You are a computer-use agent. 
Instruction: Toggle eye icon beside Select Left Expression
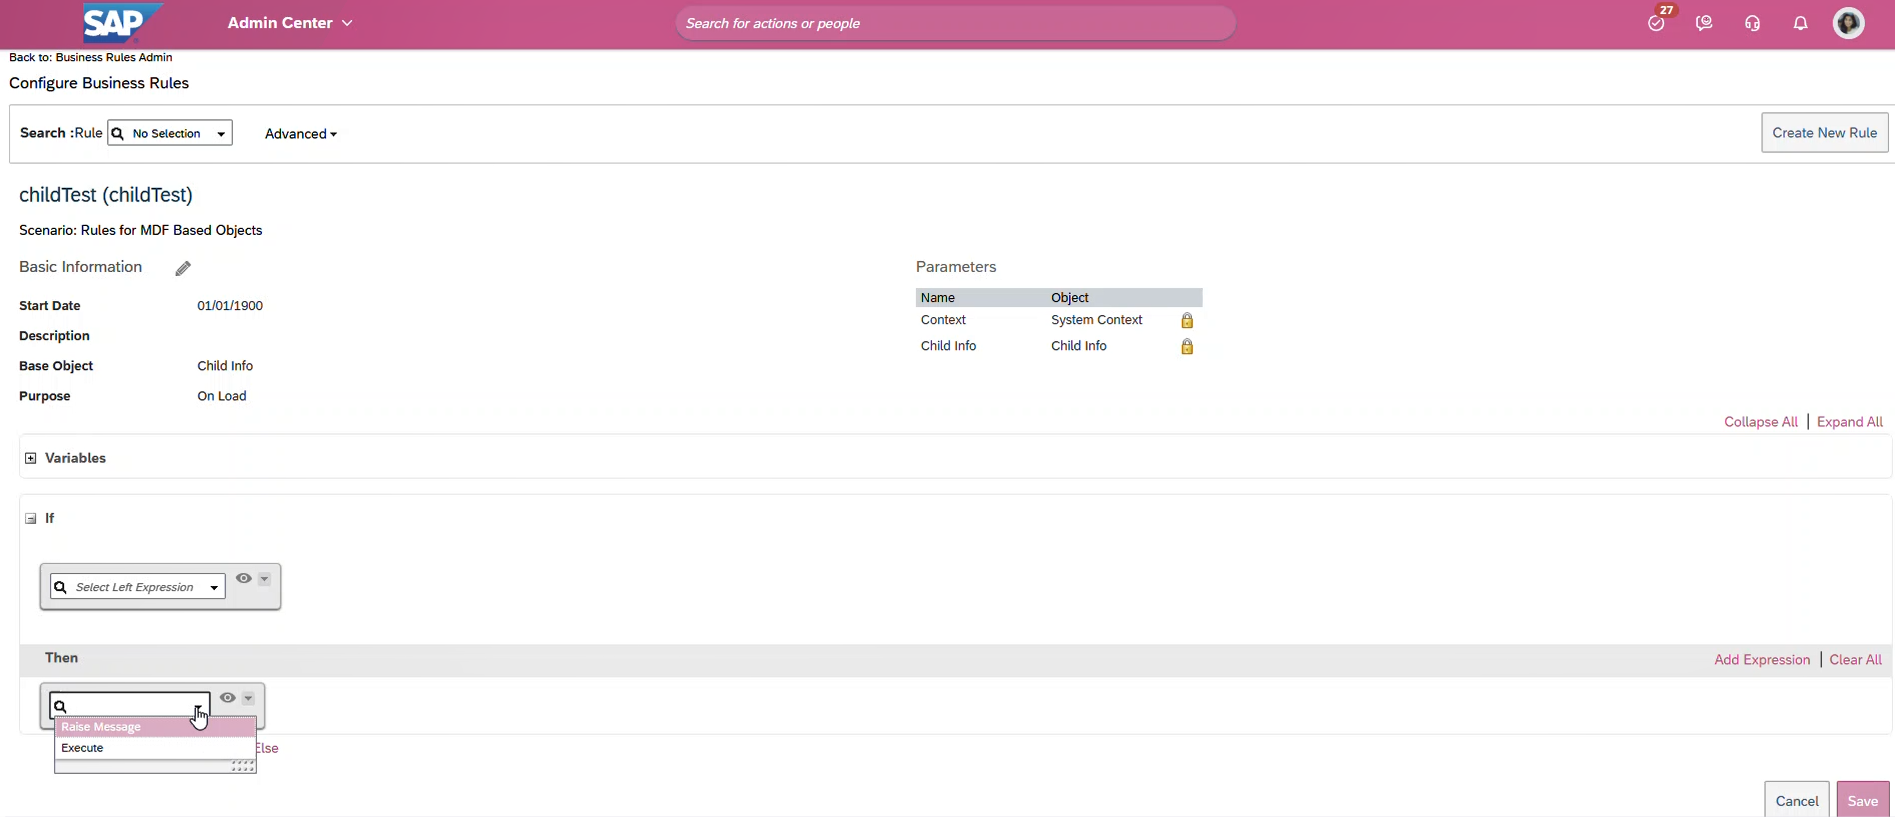click(x=244, y=578)
